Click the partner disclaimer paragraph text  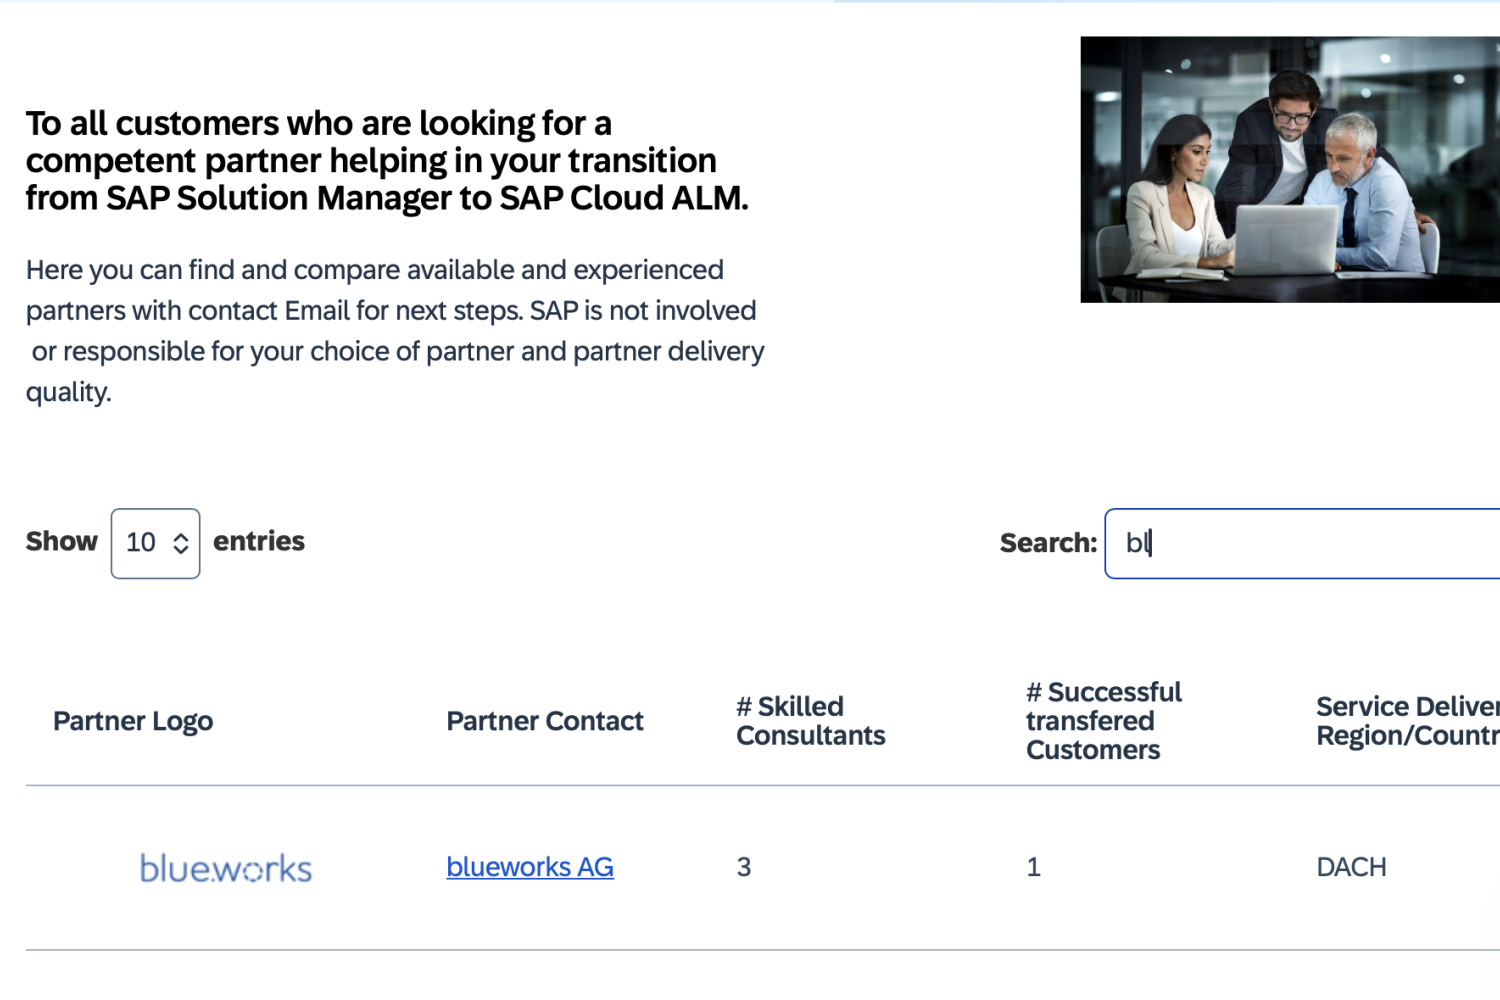click(394, 330)
